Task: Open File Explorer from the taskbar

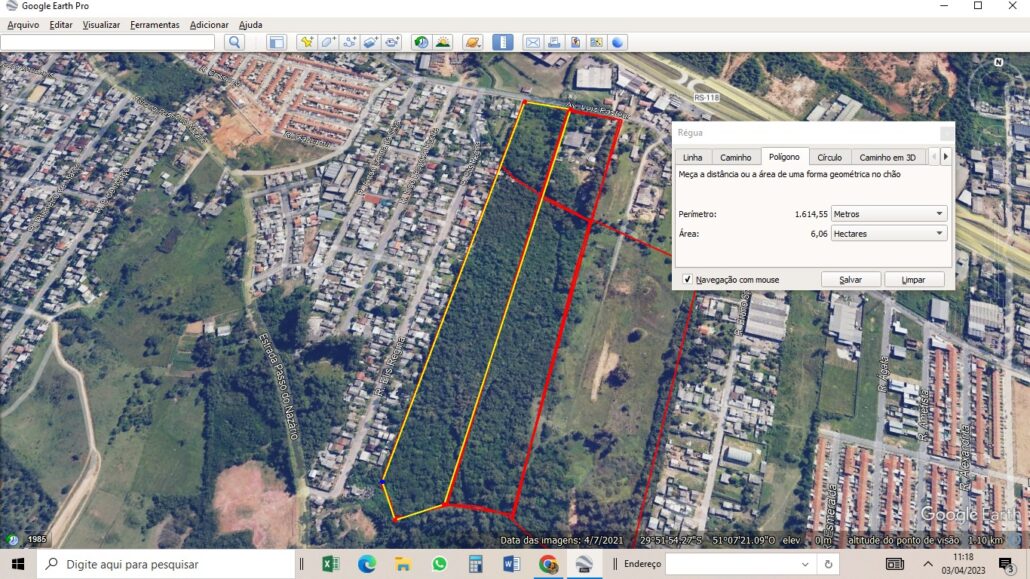Action: pos(403,564)
